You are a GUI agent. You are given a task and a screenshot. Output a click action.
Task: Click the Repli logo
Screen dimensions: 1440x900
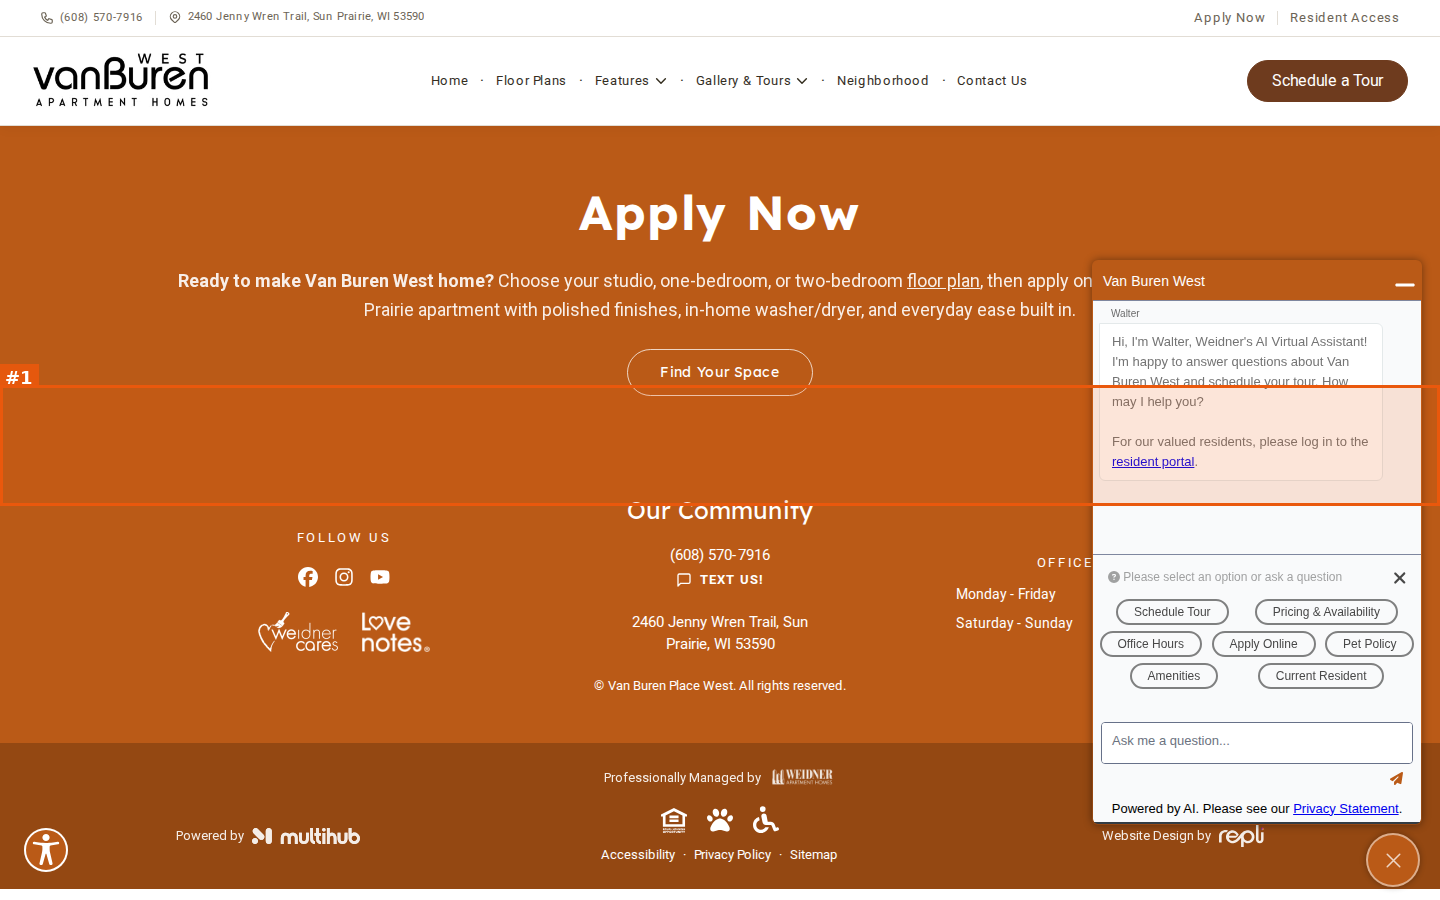point(1241,836)
